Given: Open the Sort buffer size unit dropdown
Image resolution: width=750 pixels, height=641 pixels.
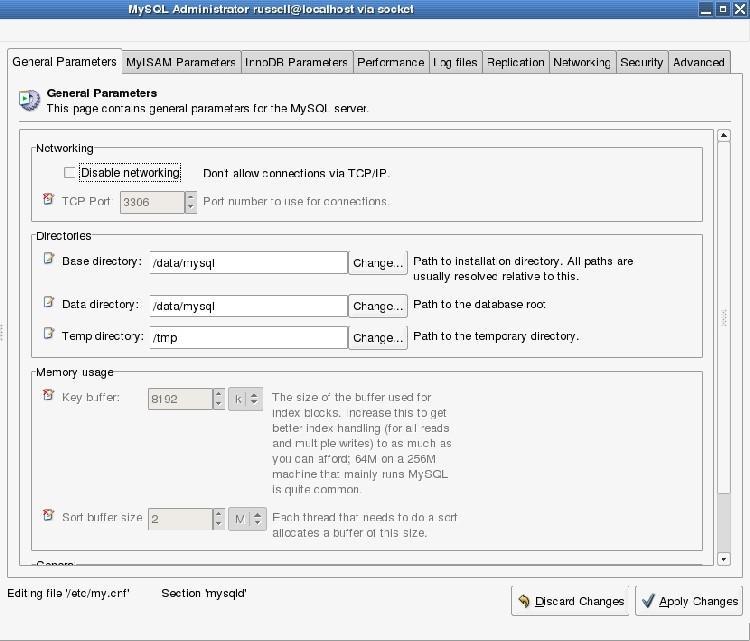Looking at the screenshot, I should pyautogui.click(x=245, y=519).
